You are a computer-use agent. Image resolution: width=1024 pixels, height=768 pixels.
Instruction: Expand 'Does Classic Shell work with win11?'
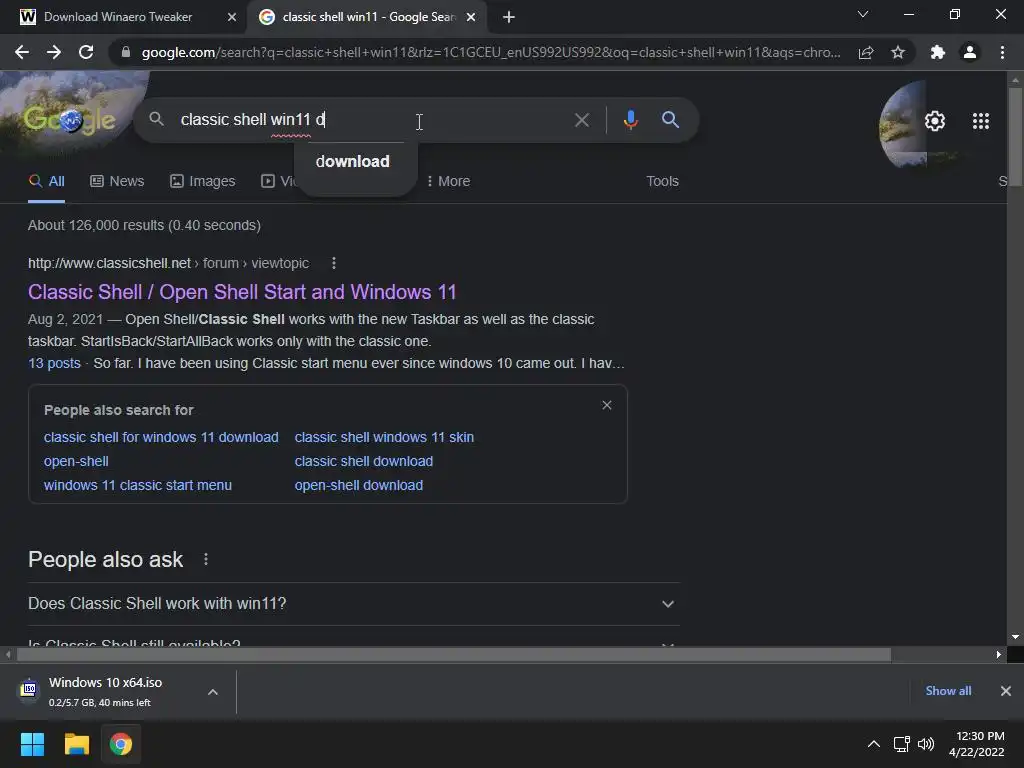(x=353, y=603)
